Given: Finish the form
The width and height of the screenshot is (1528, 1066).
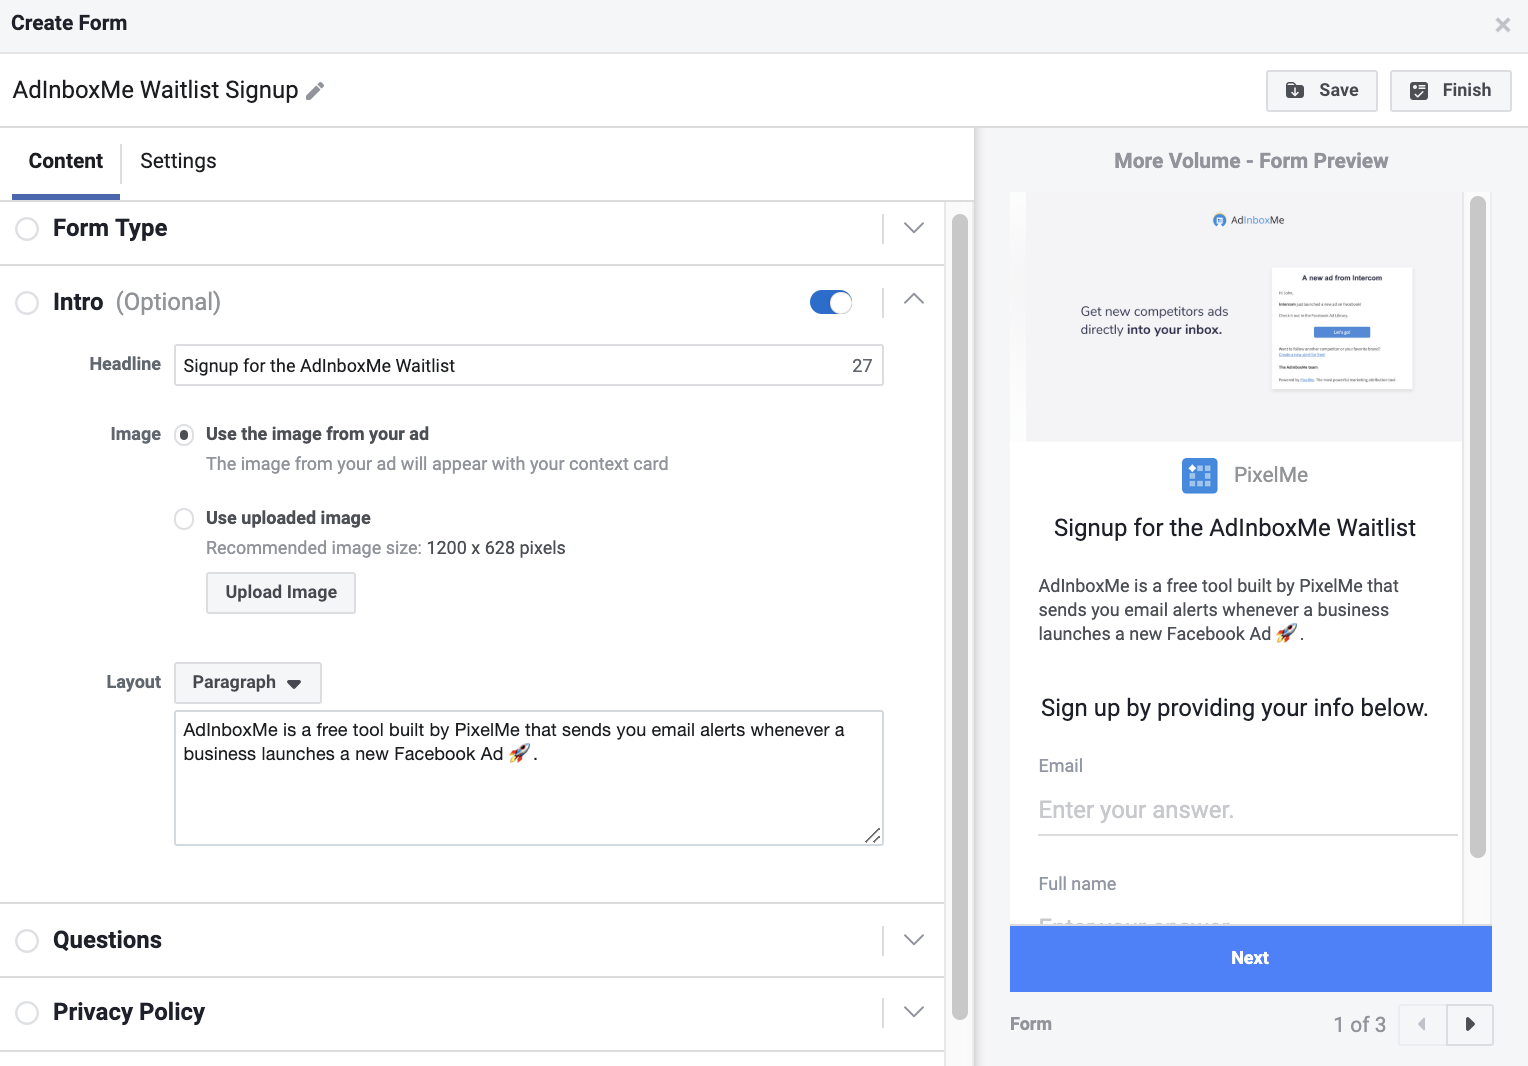Looking at the screenshot, I should pyautogui.click(x=1450, y=91).
